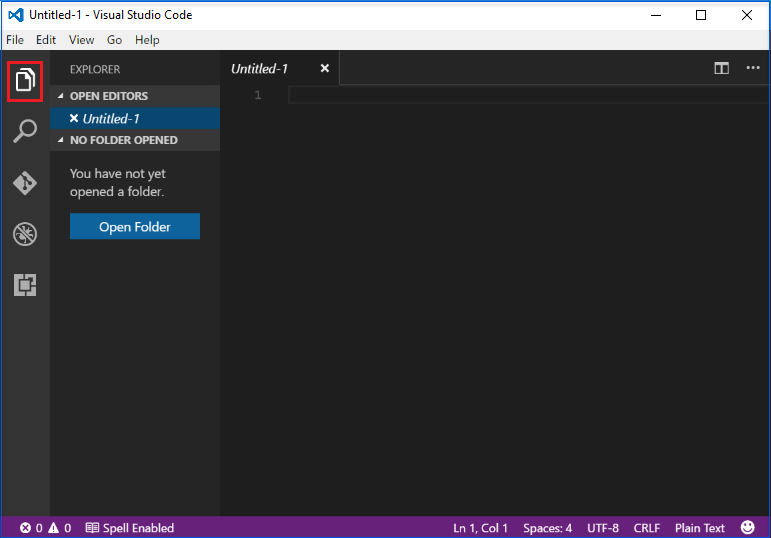Maximize the Visual Studio Code window
Image resolution: width=771 pixels, height=538 pixels.
[701, 15]
